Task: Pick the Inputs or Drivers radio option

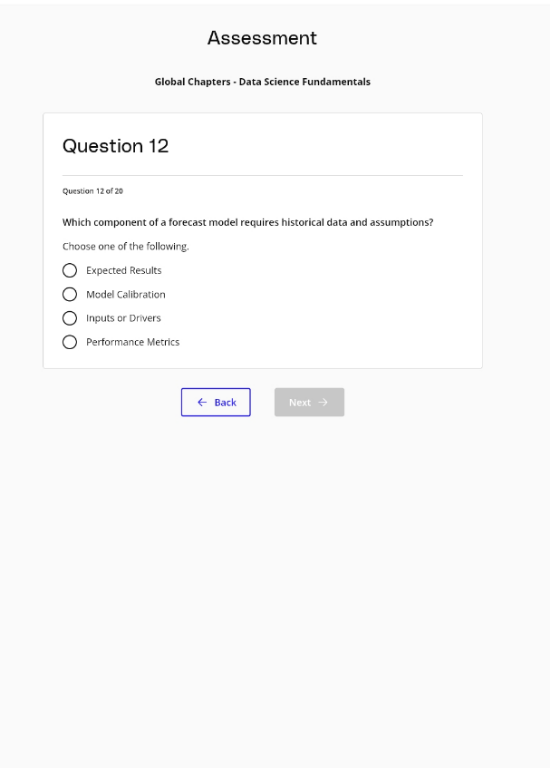Action: pyautogui.click(x=70, y=318)
